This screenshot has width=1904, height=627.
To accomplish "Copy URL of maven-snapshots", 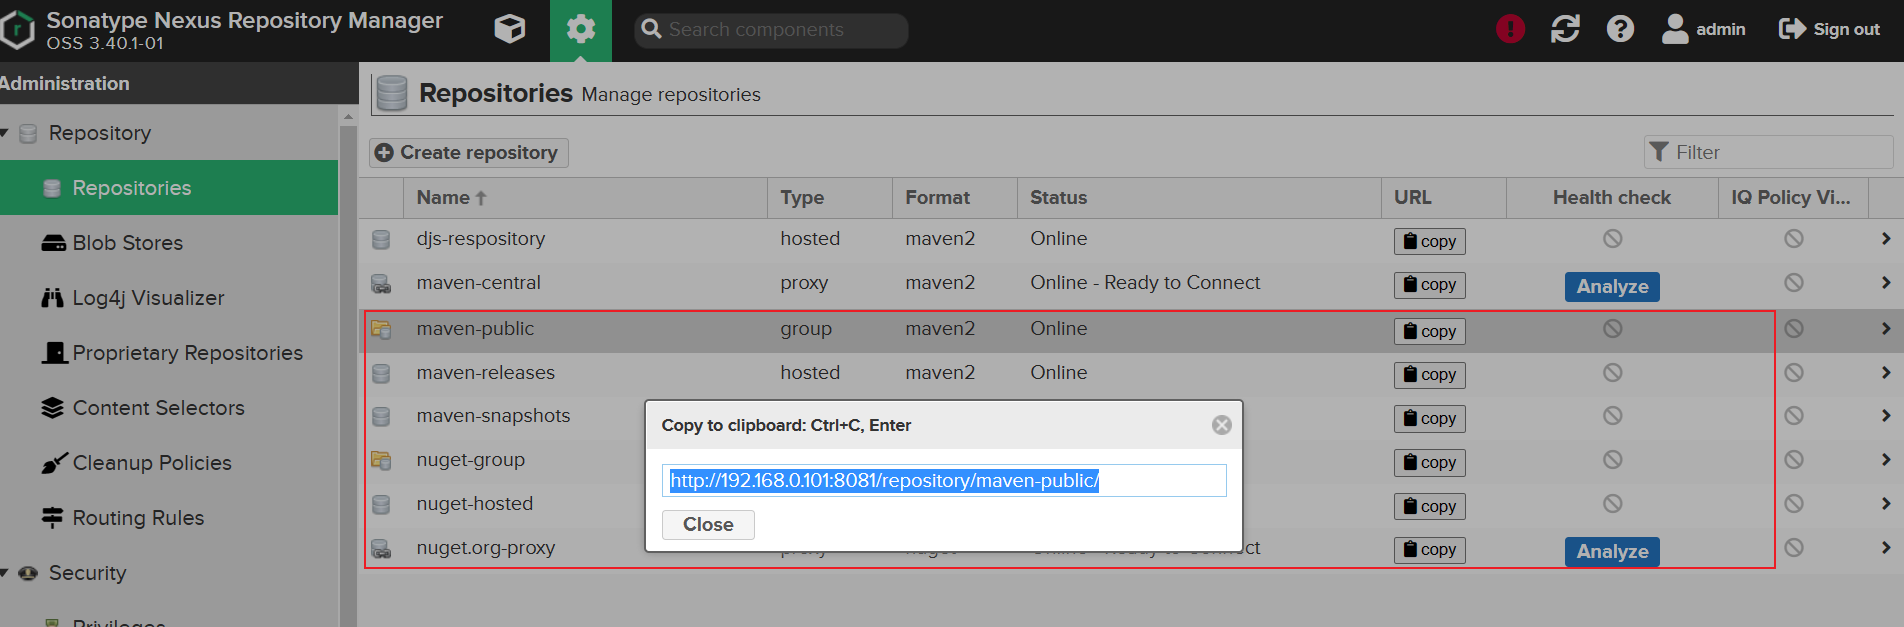I will click(x=1430, y=418).
